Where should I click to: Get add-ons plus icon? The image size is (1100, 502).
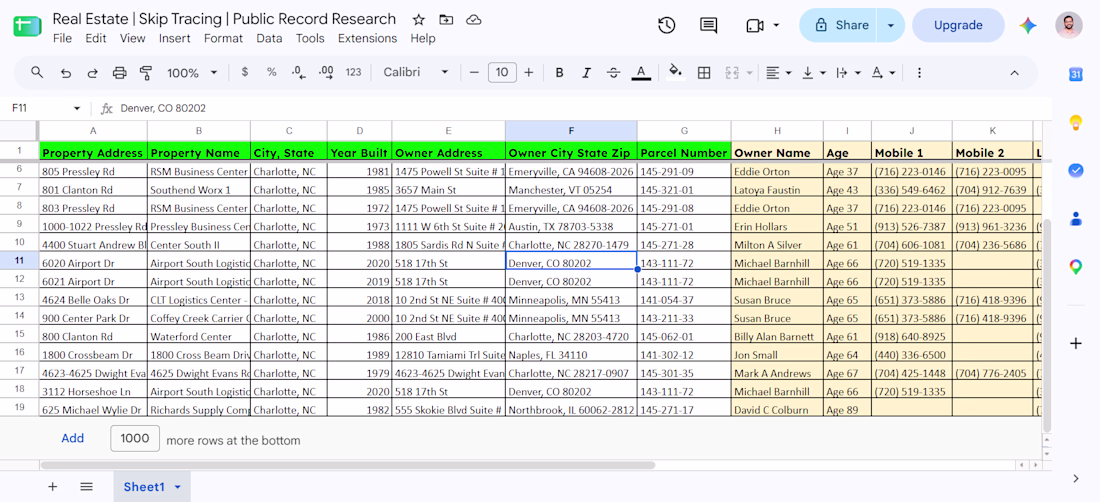click(x=1075, y=344)
